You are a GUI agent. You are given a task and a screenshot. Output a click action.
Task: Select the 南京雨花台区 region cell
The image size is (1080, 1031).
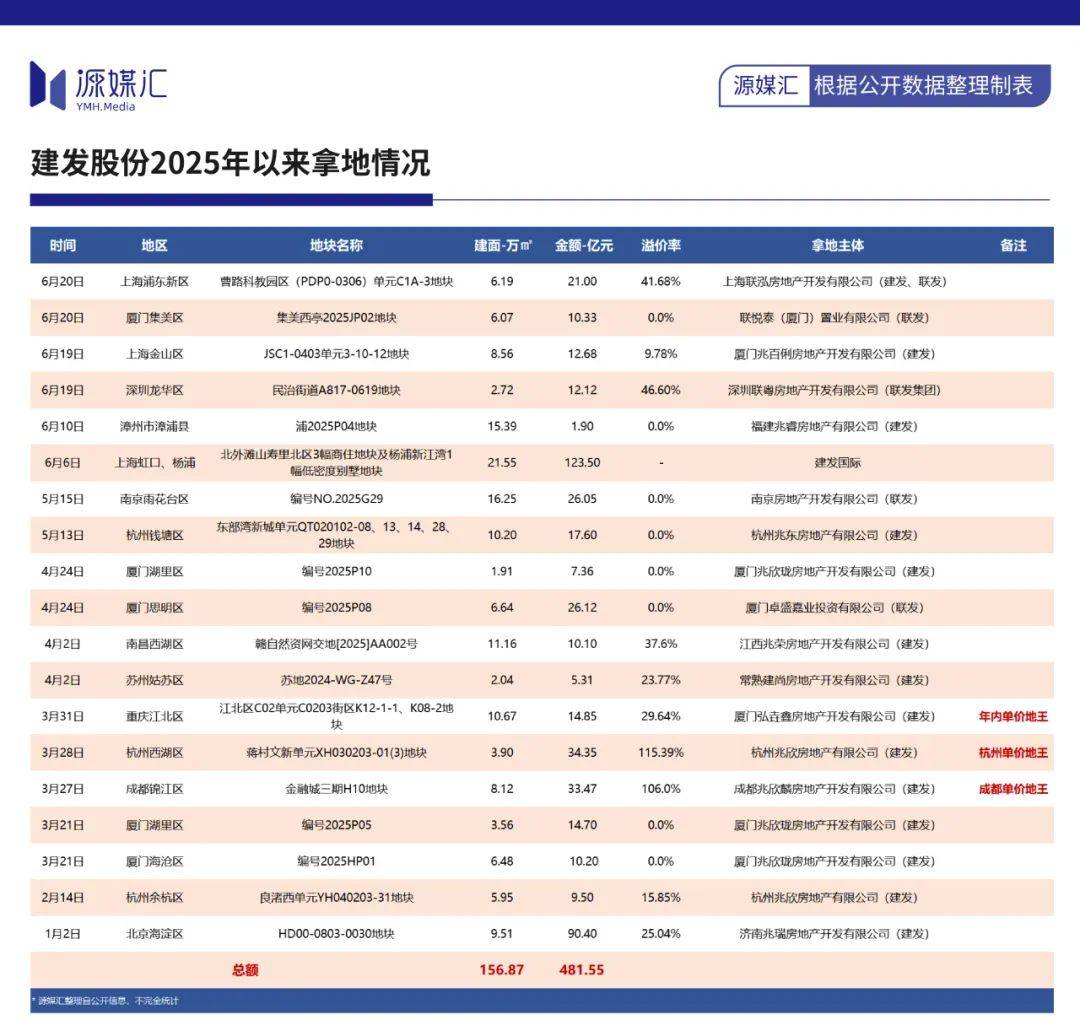point(154,499)
